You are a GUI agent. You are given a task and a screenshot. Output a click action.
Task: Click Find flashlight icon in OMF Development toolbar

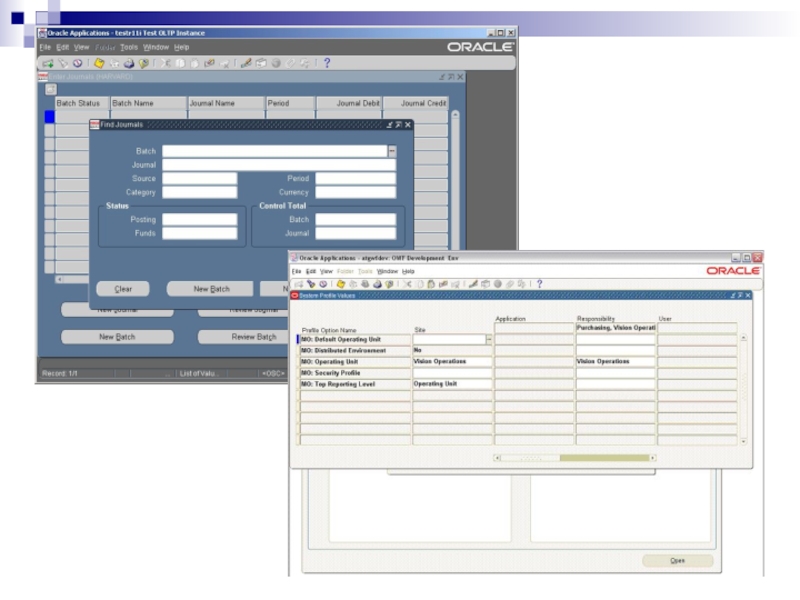point(311,284)
